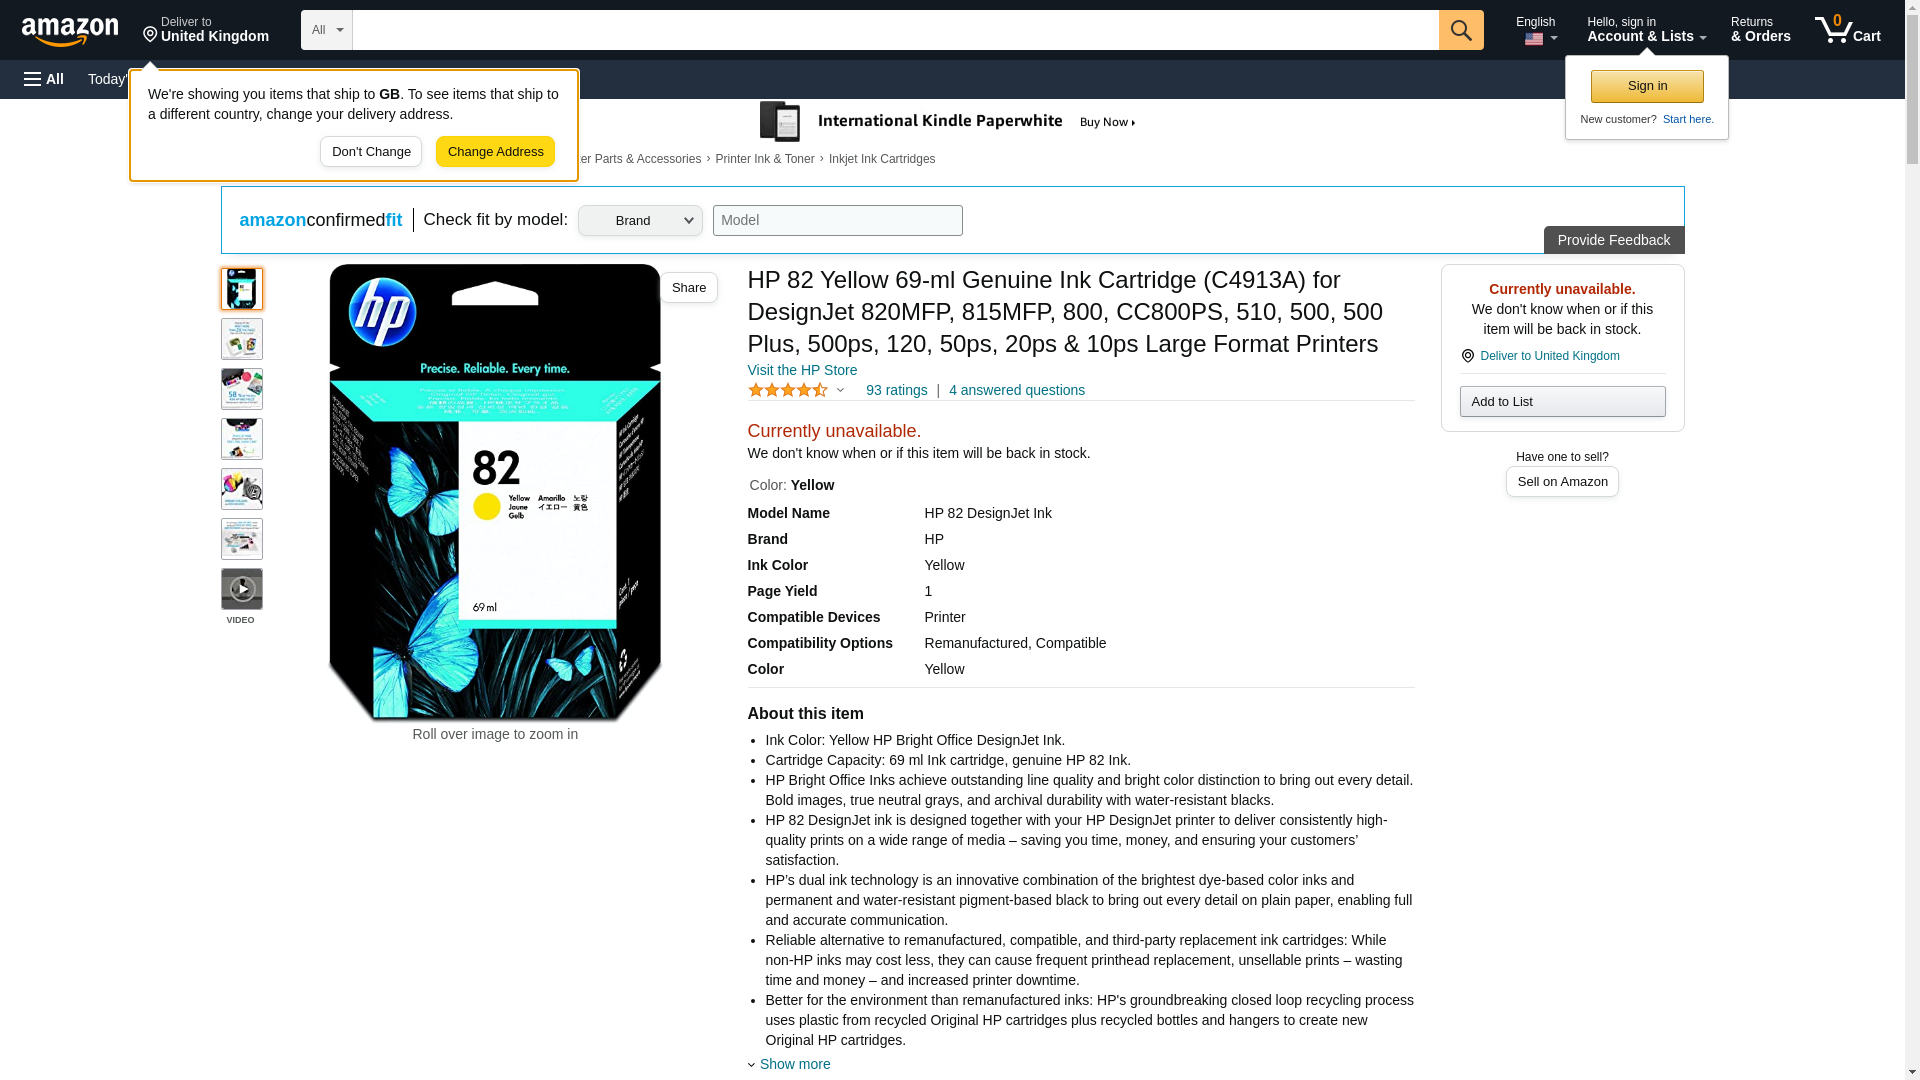The image size is (1920, 1080).
Task: Click the star rating icons
Action: point(788,390)
